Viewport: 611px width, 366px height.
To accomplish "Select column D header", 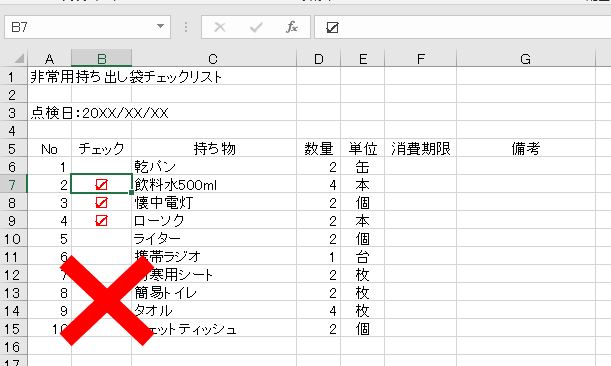I will coord(318,59).
